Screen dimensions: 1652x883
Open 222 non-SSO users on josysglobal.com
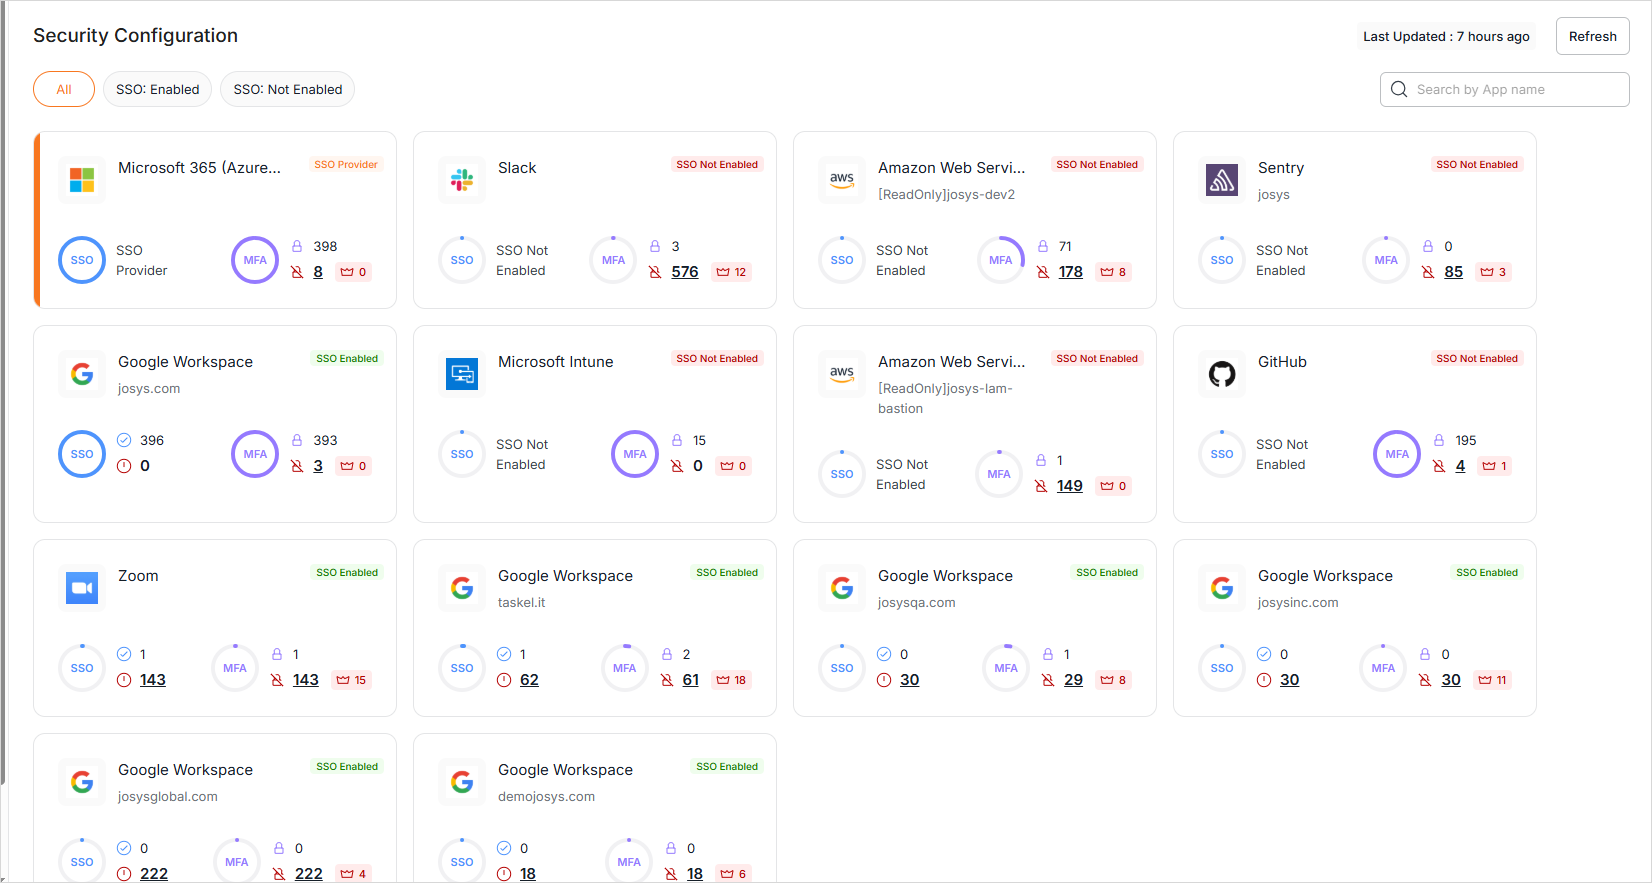tap(154, 874)
